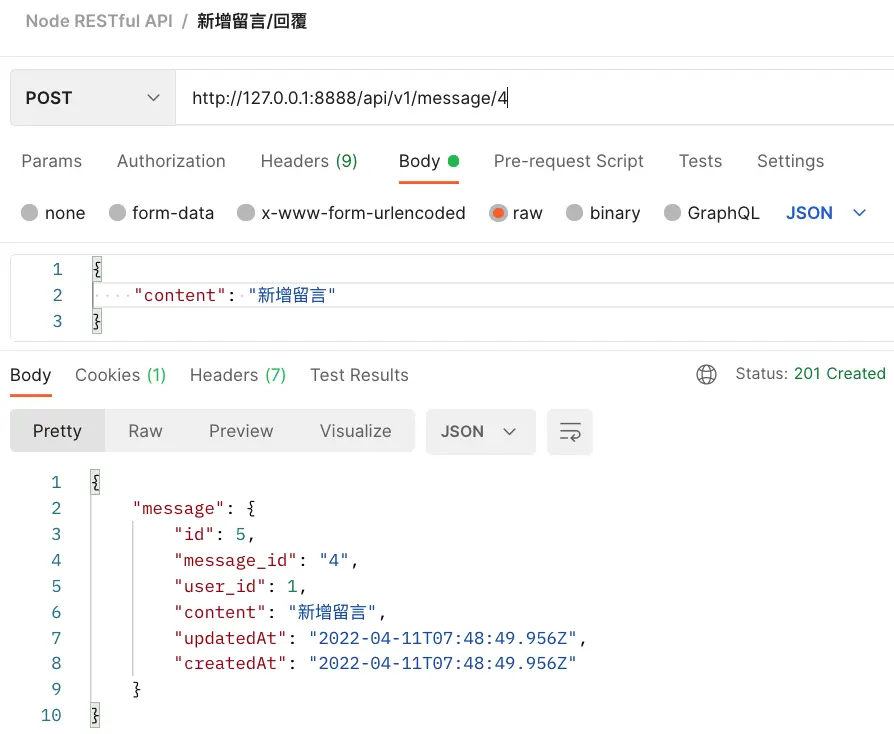The width and height of the screenshot is (894, 734).
Task: Open the response JSON format dropdown
Action: point(480,432)
